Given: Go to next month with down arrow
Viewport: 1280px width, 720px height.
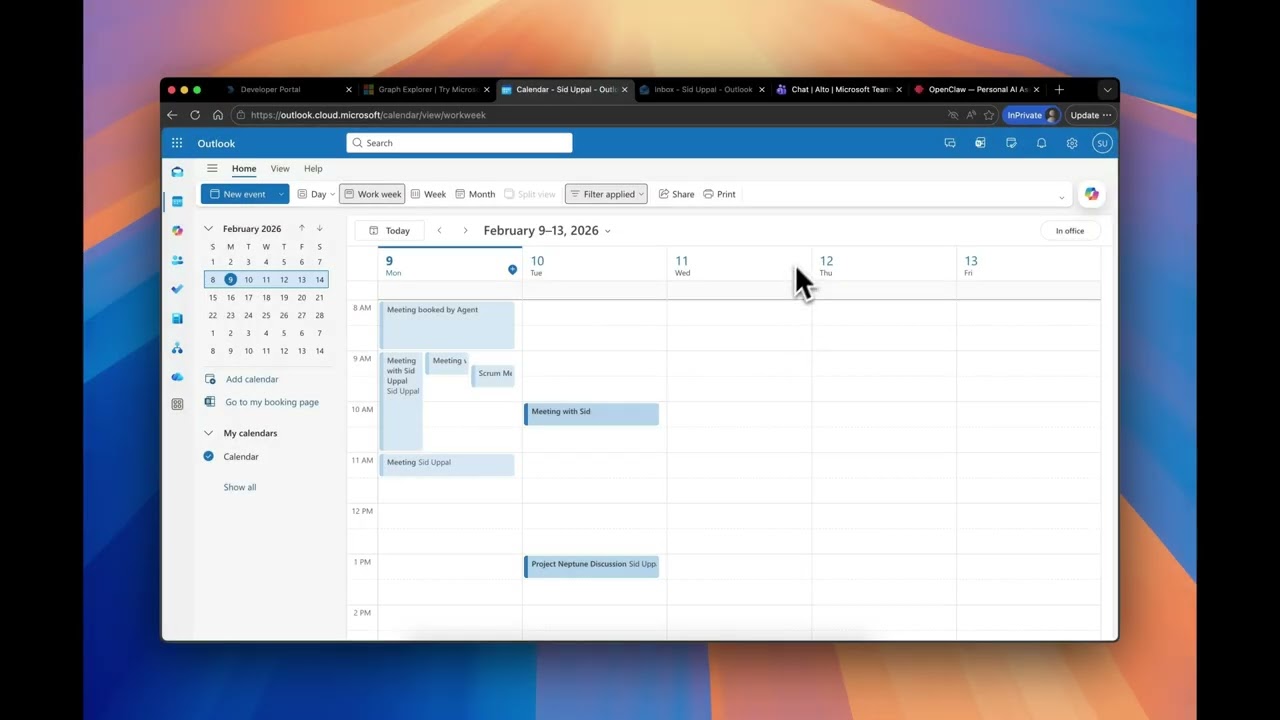Looking at the screenshot, I should [319, 228].
